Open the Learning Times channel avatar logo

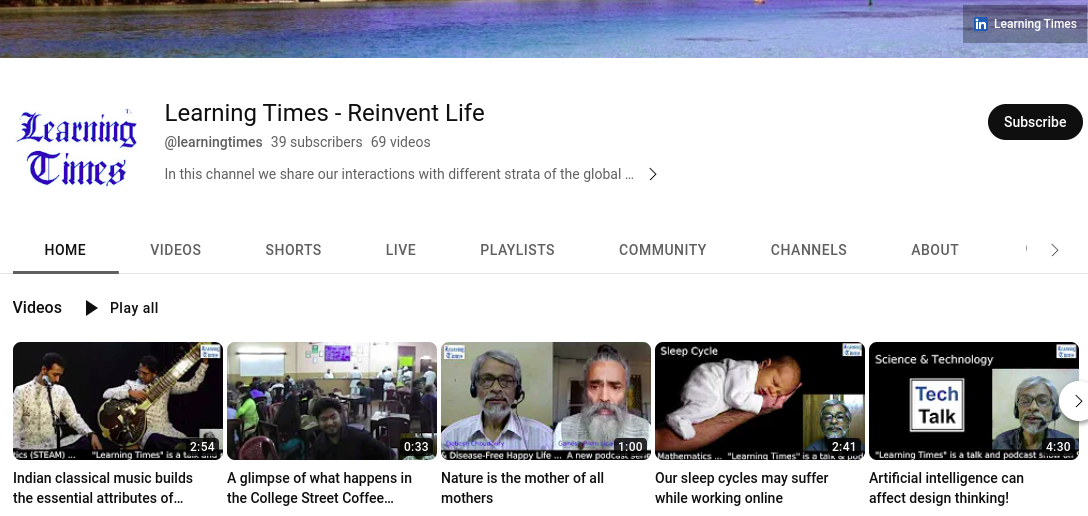76,148
